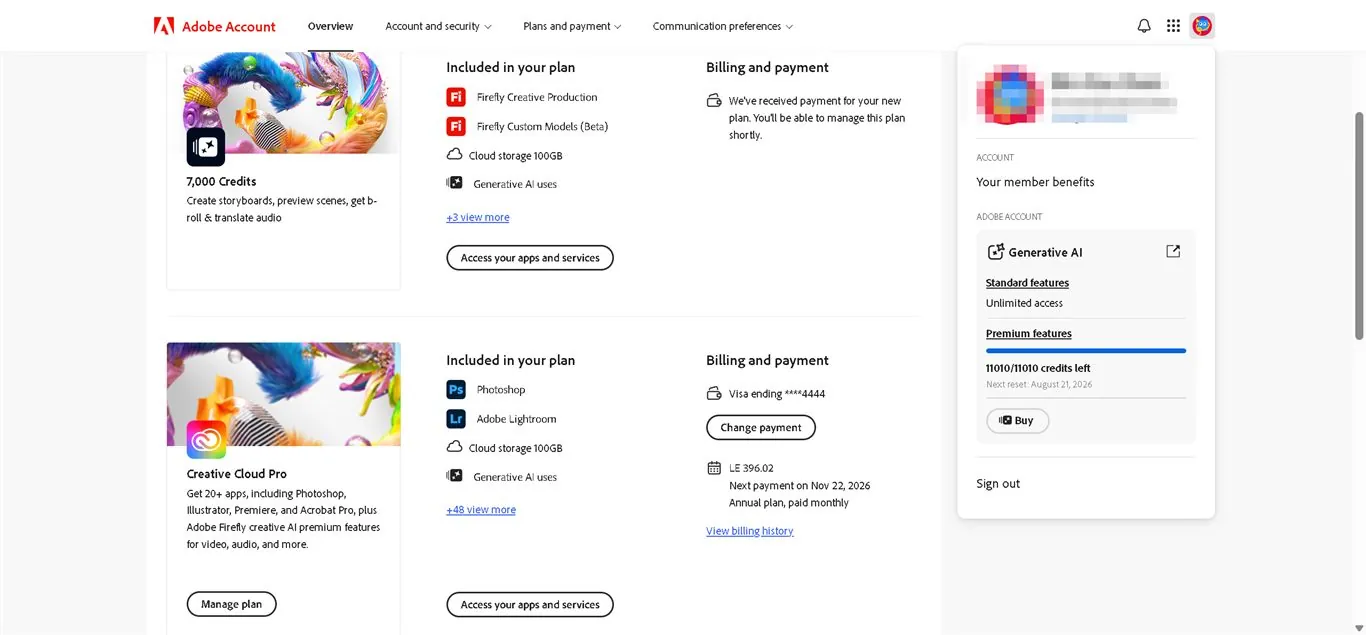1366x635 pixels.
Task: Click Visa ending ****4444 text
Action: tap(777, 394)
